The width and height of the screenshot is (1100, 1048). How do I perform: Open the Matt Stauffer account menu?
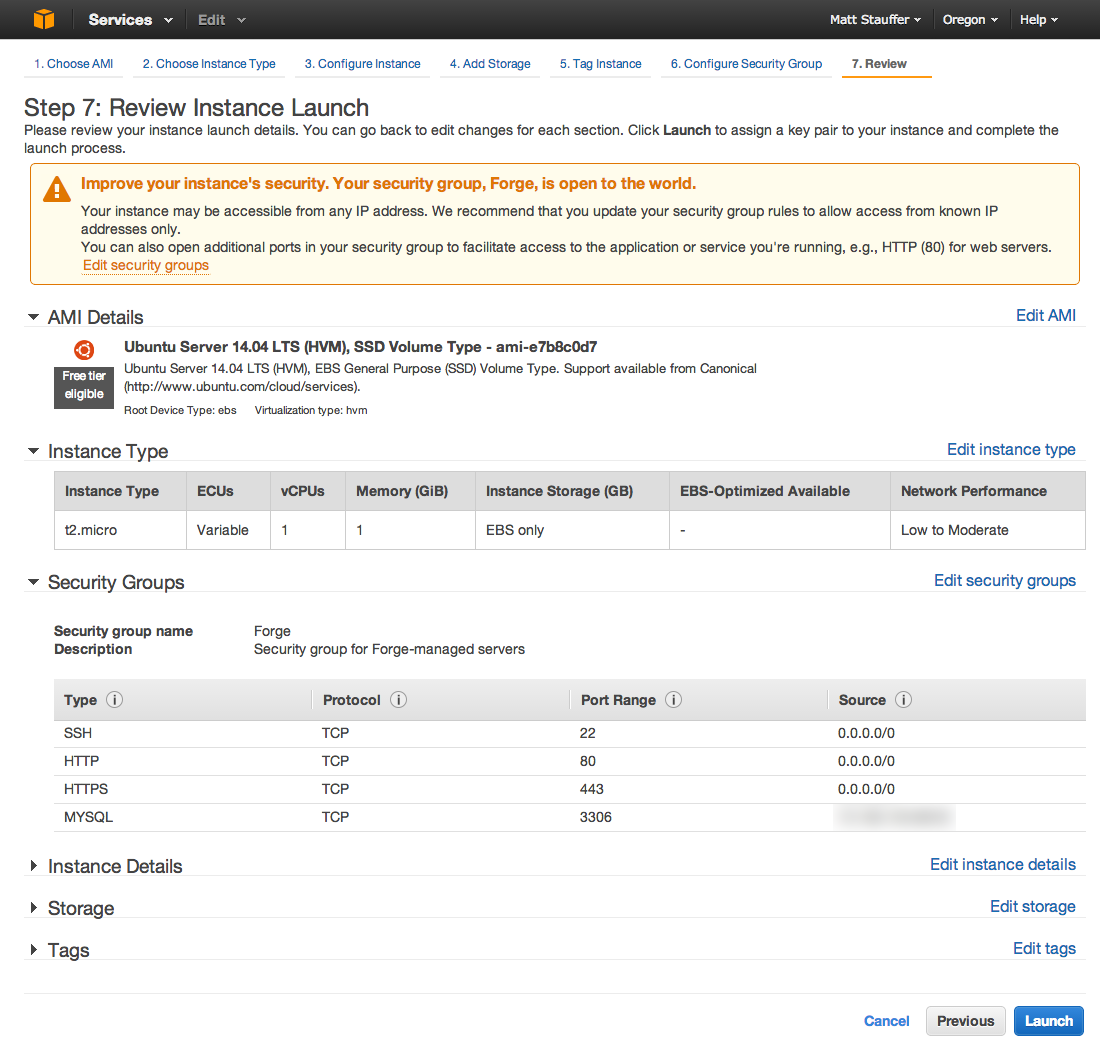[x=876, y=20]
